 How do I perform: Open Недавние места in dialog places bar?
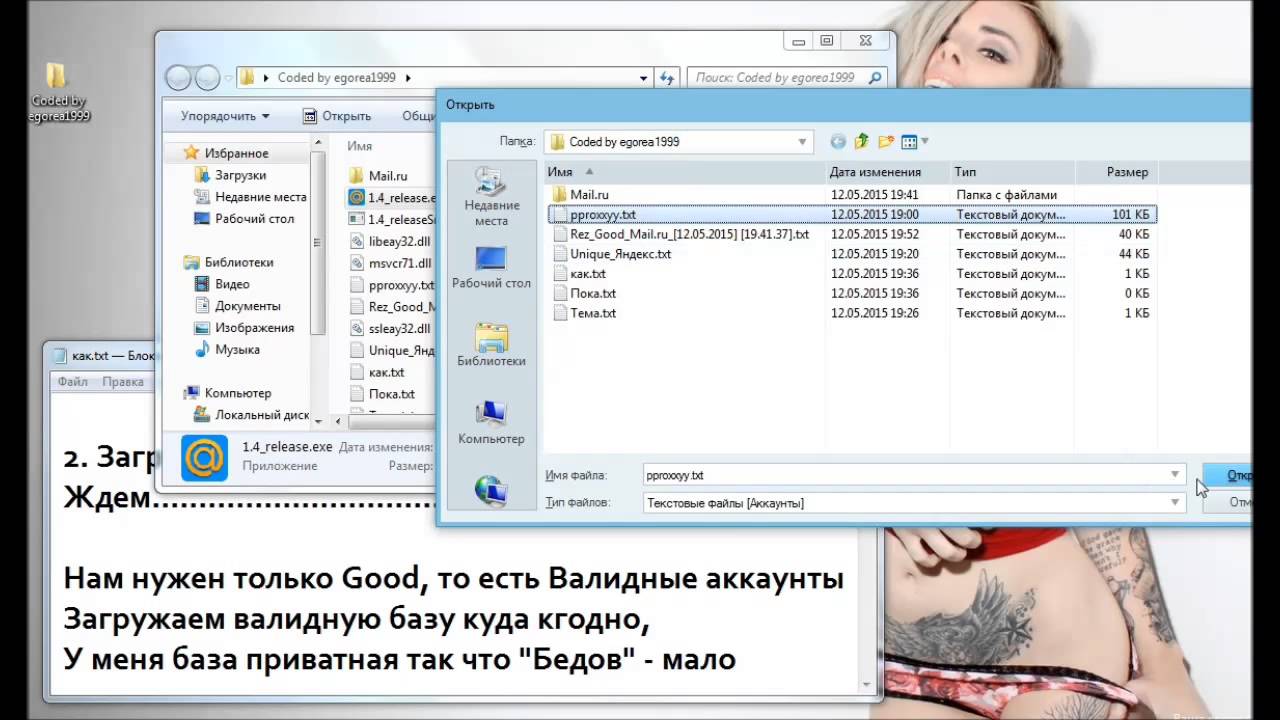click(x=491, y=198)
